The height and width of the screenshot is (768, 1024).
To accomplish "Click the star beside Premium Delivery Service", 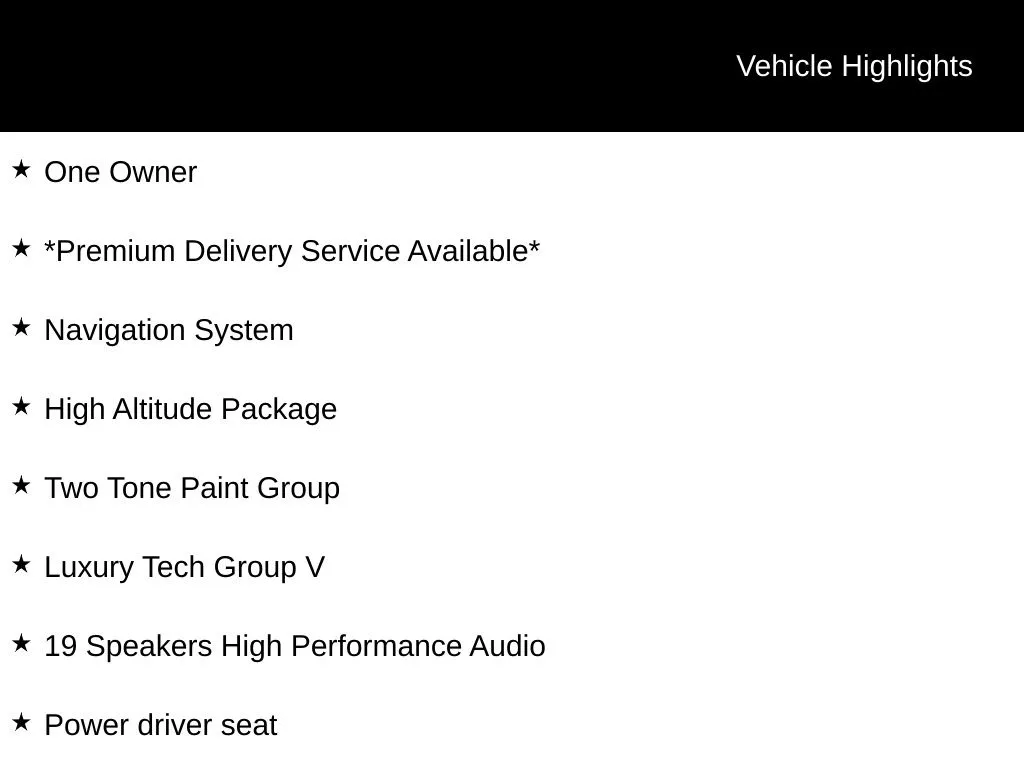I will click(x=21, y=248).
